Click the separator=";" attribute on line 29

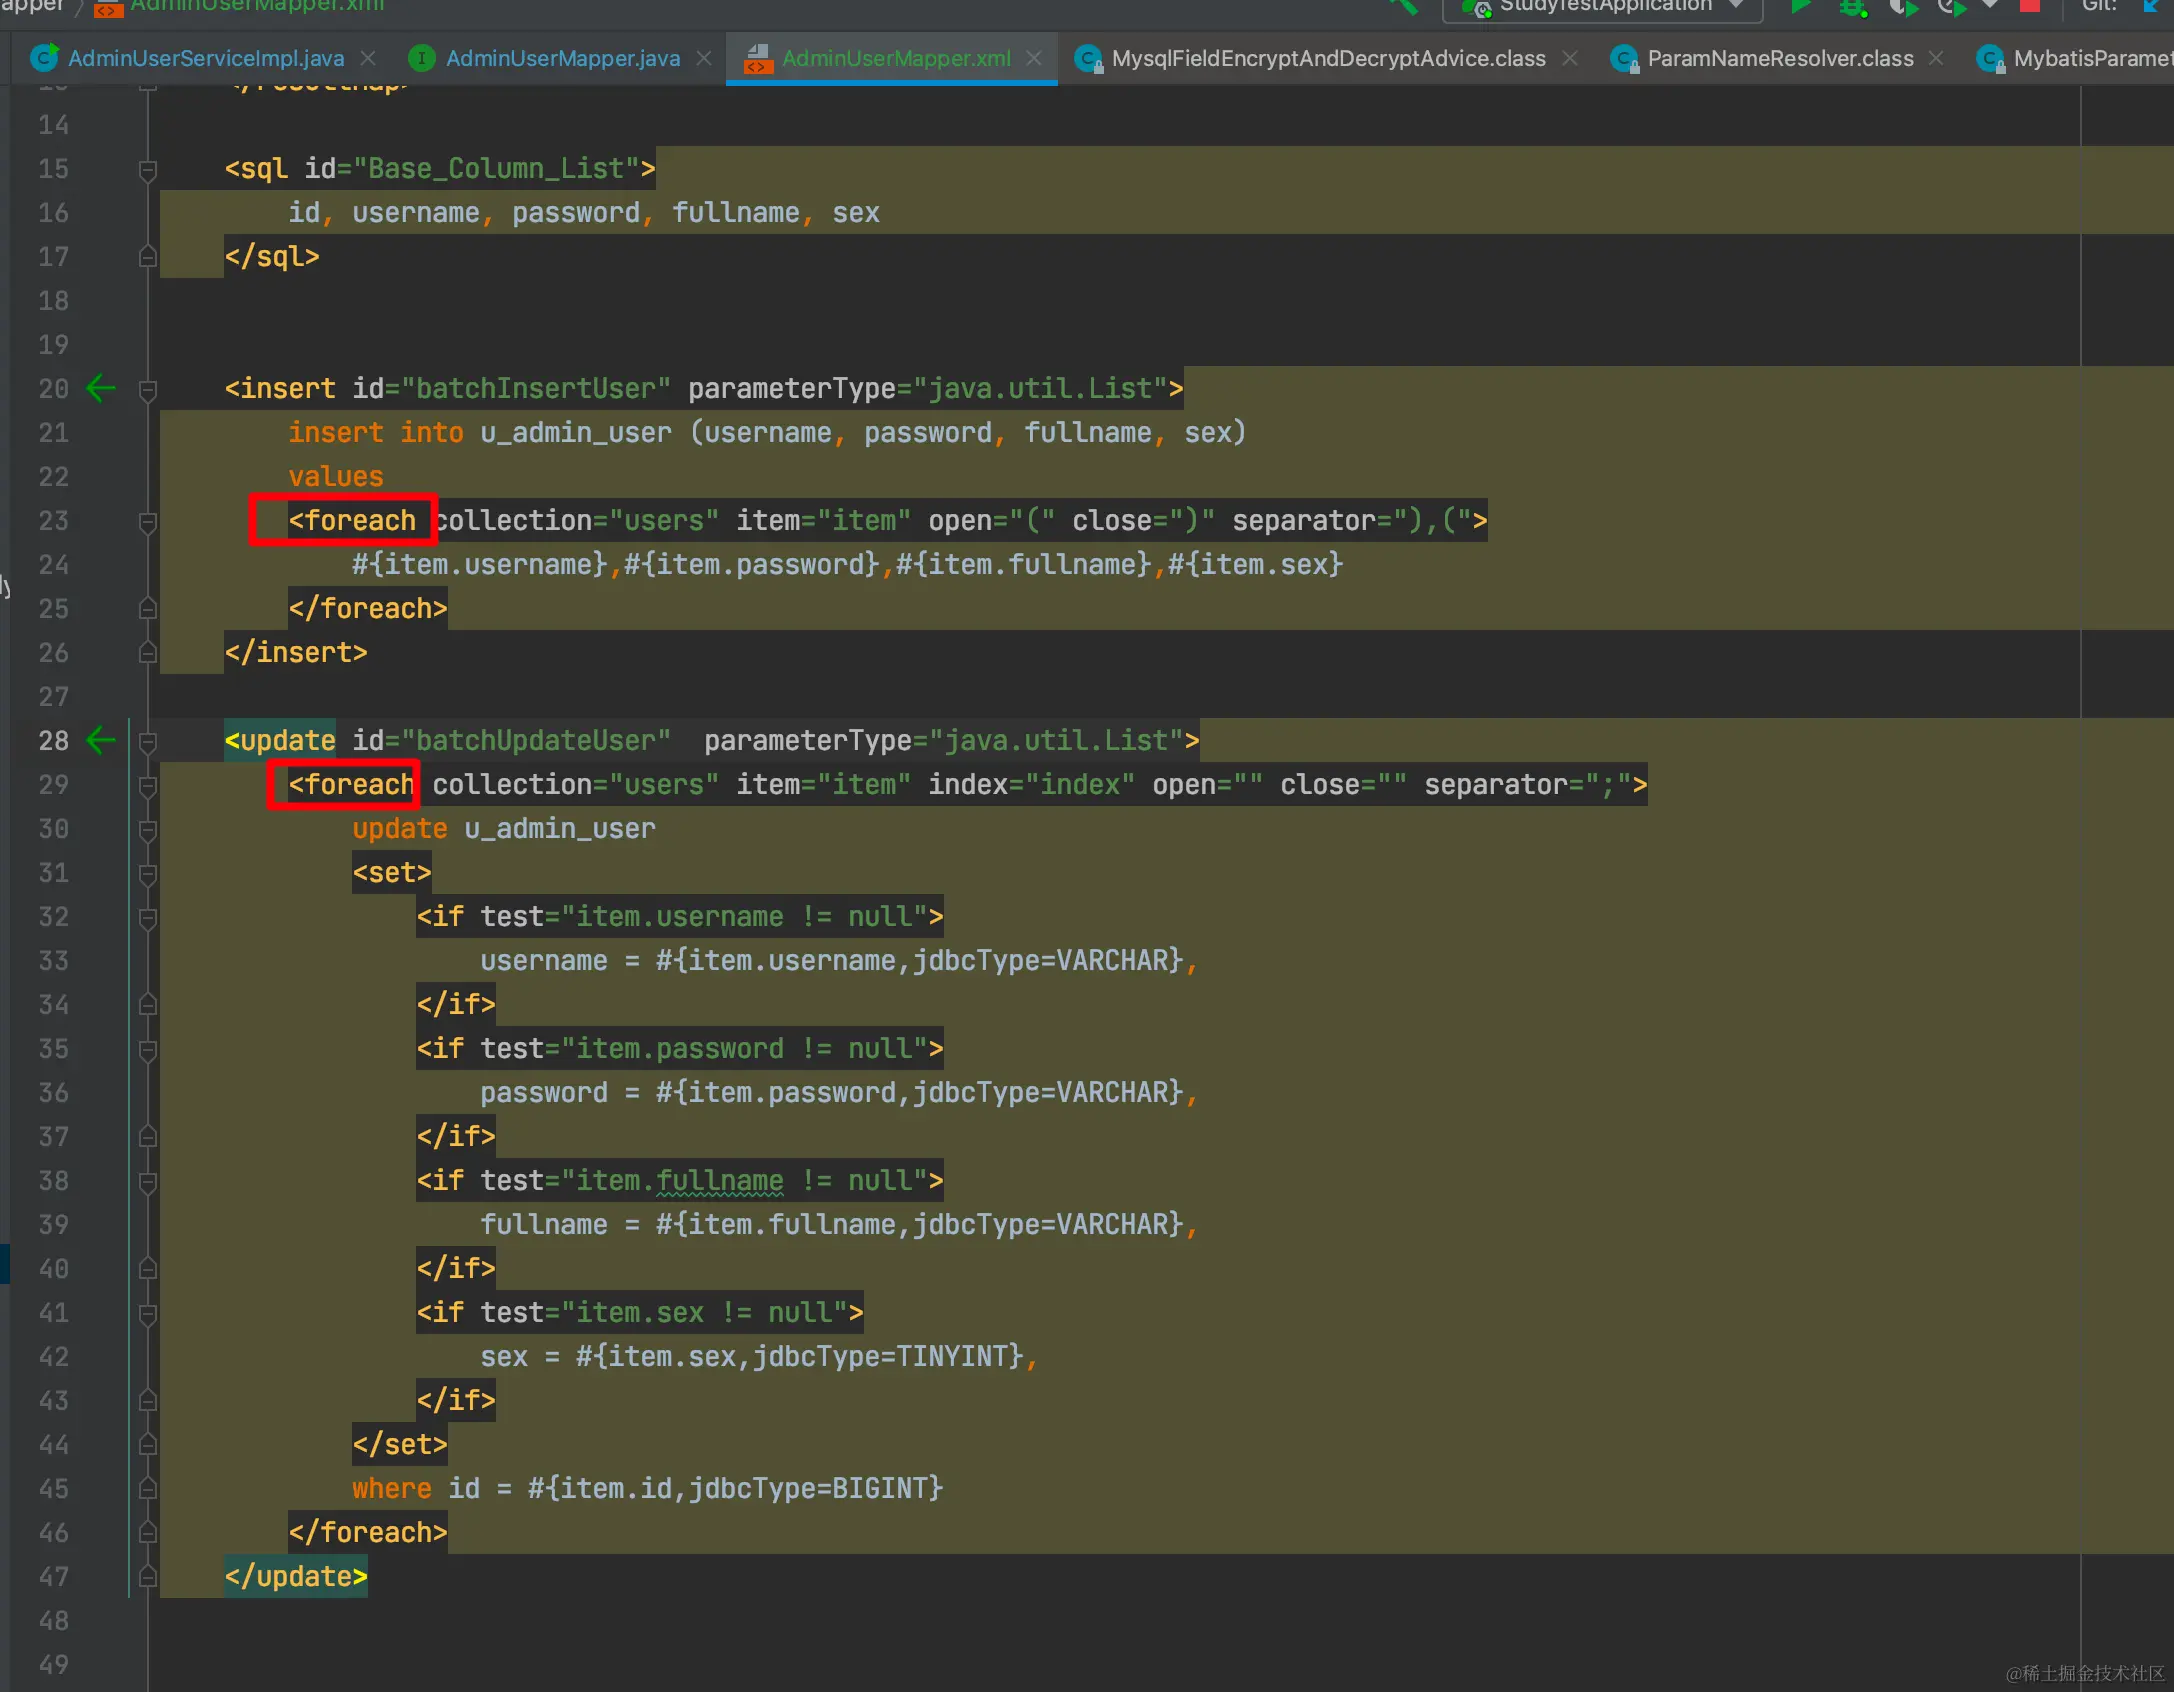(1528, 784)
